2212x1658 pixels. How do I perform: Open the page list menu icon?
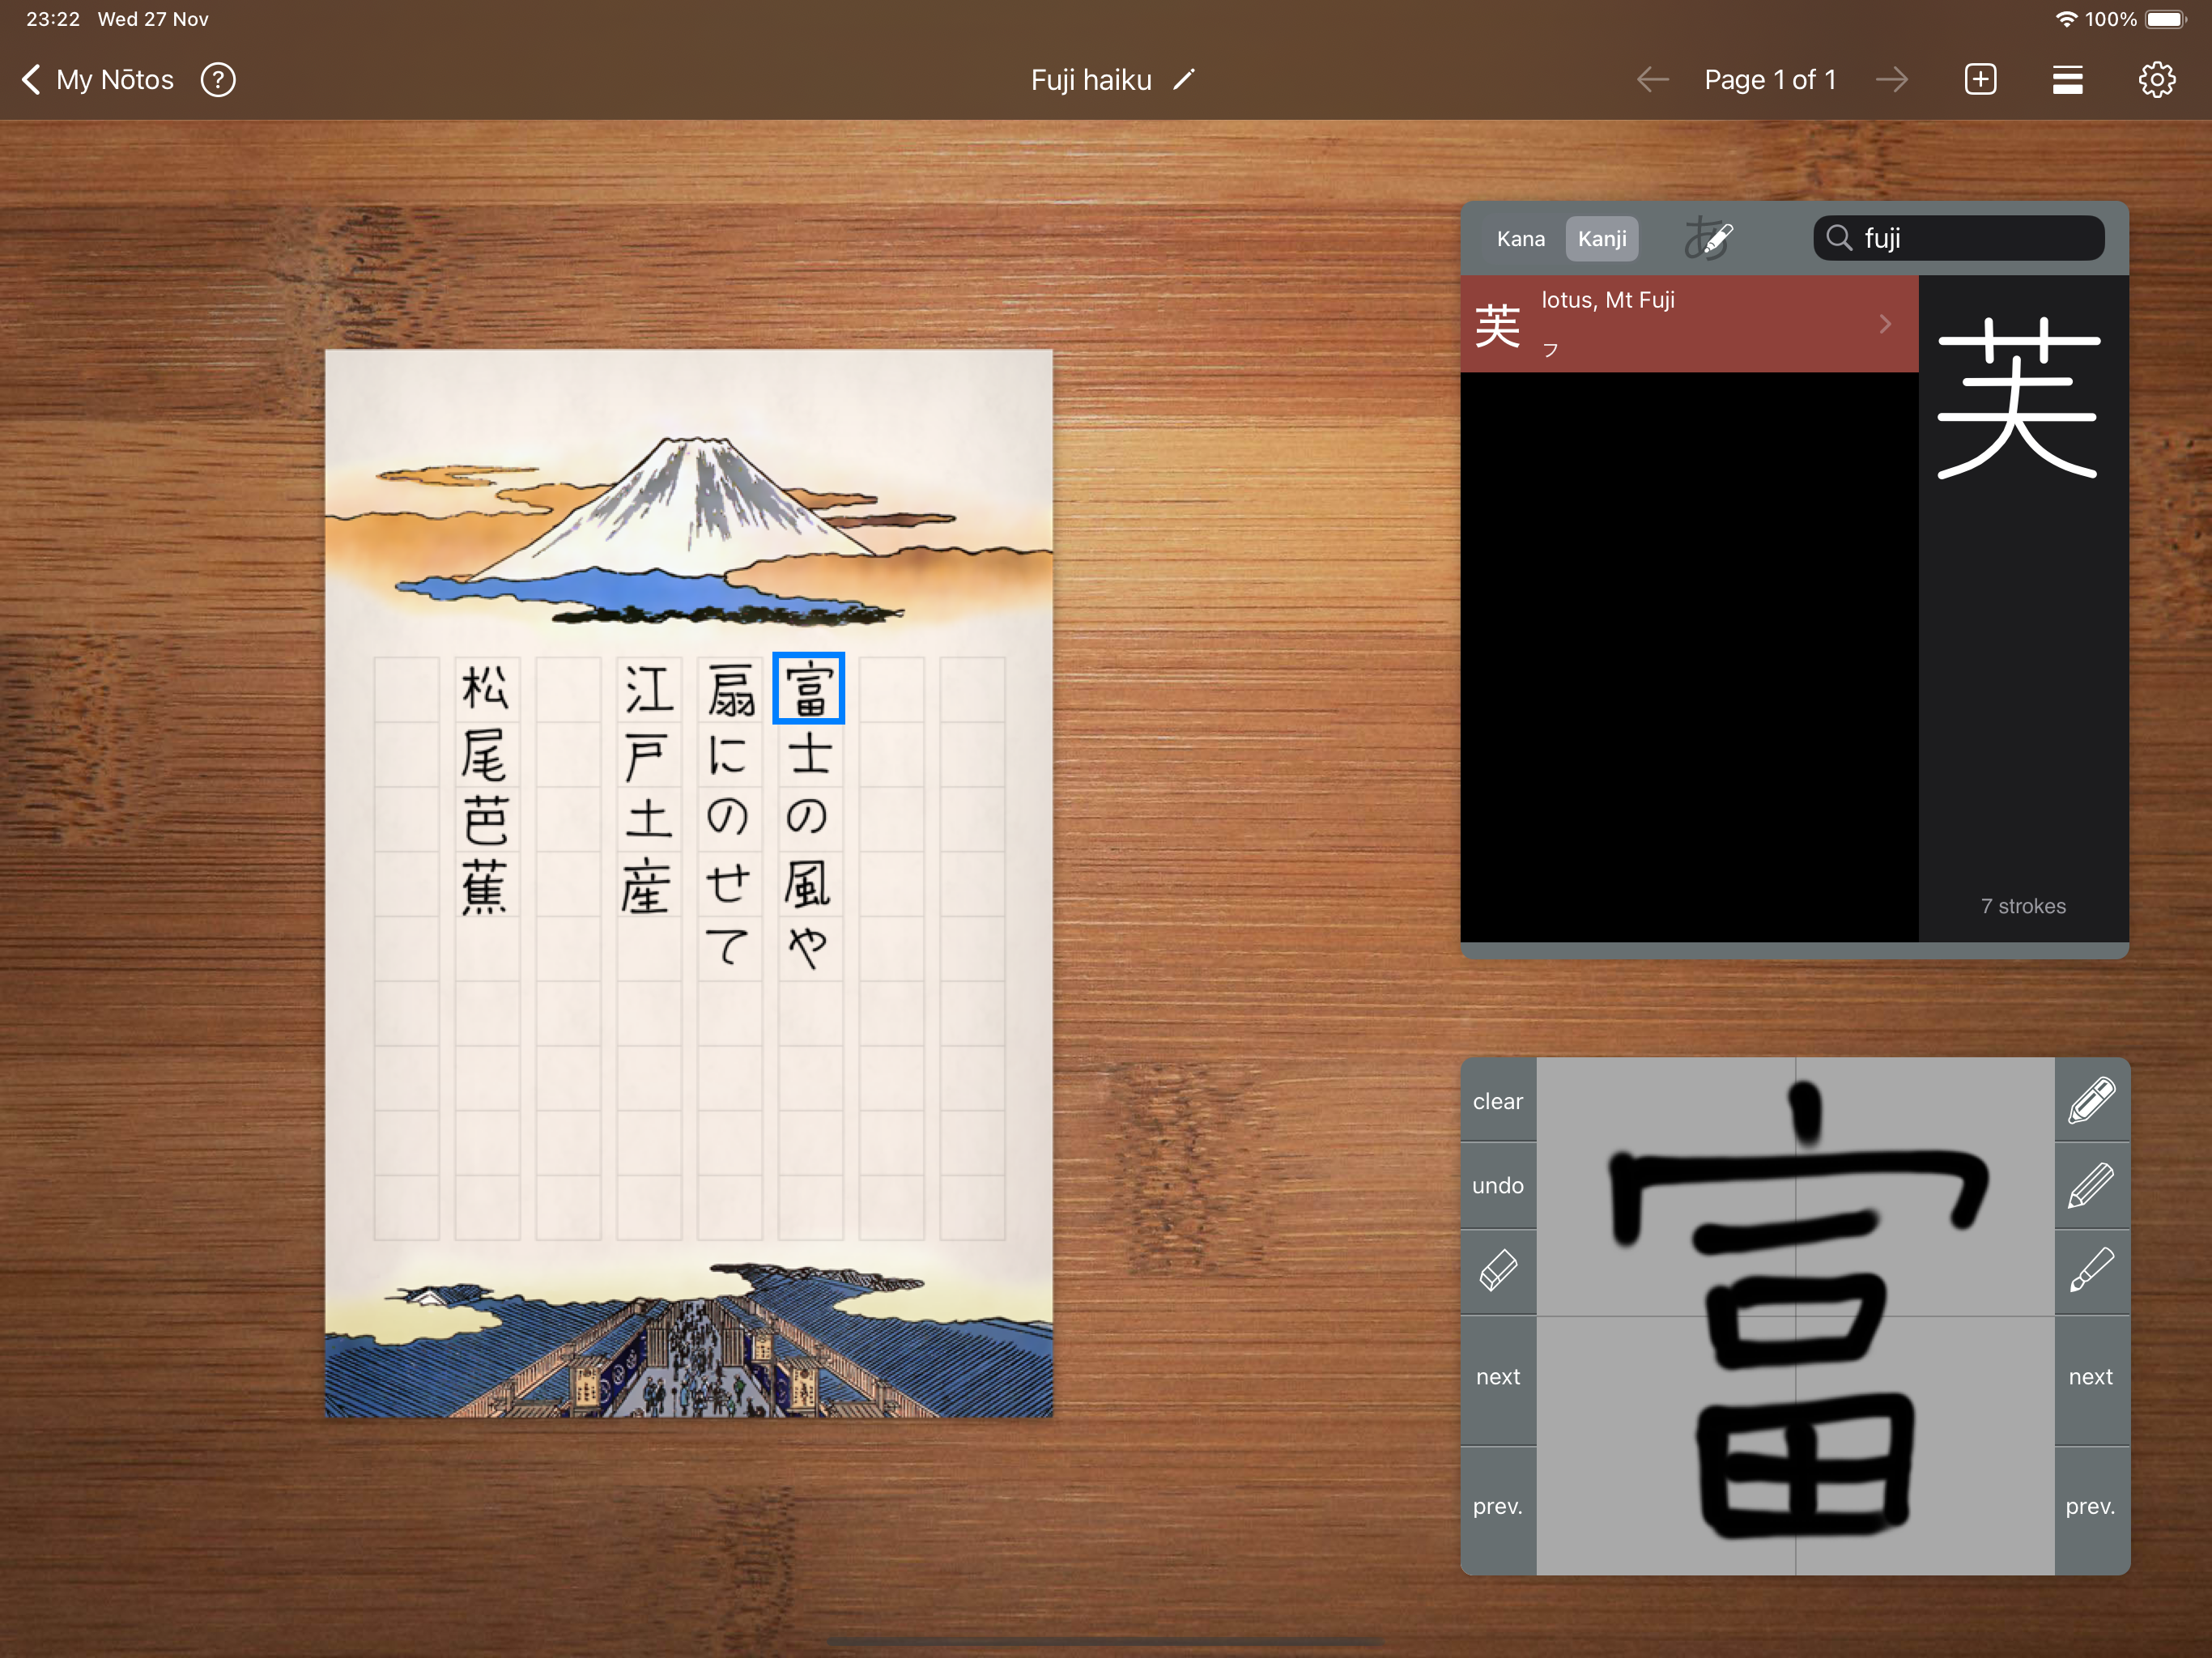point(2067,79)
